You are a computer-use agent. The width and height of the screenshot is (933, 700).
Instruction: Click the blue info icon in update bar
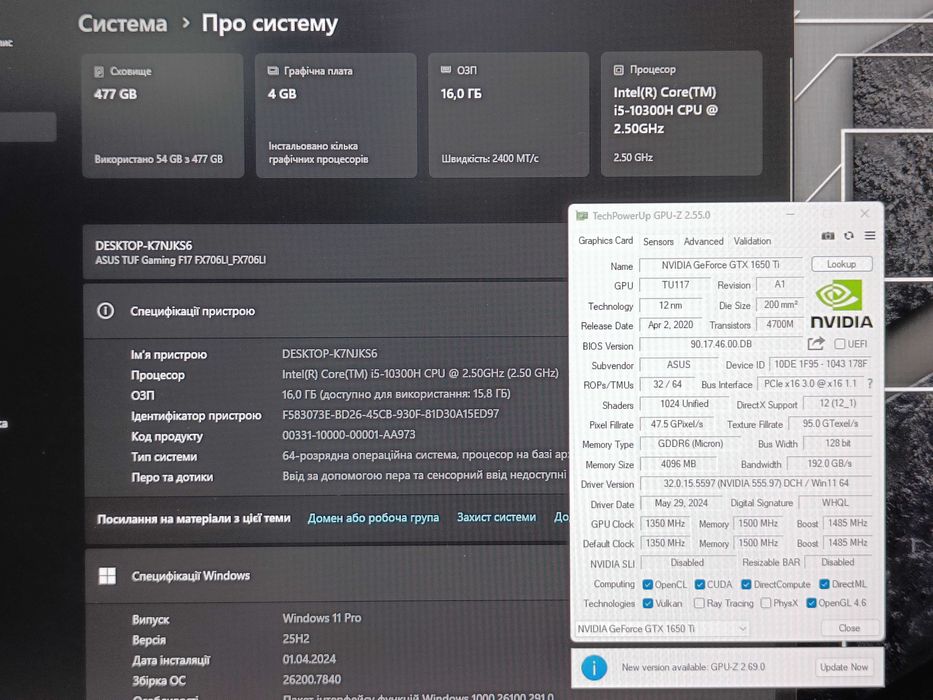click(x=594, y=667)
